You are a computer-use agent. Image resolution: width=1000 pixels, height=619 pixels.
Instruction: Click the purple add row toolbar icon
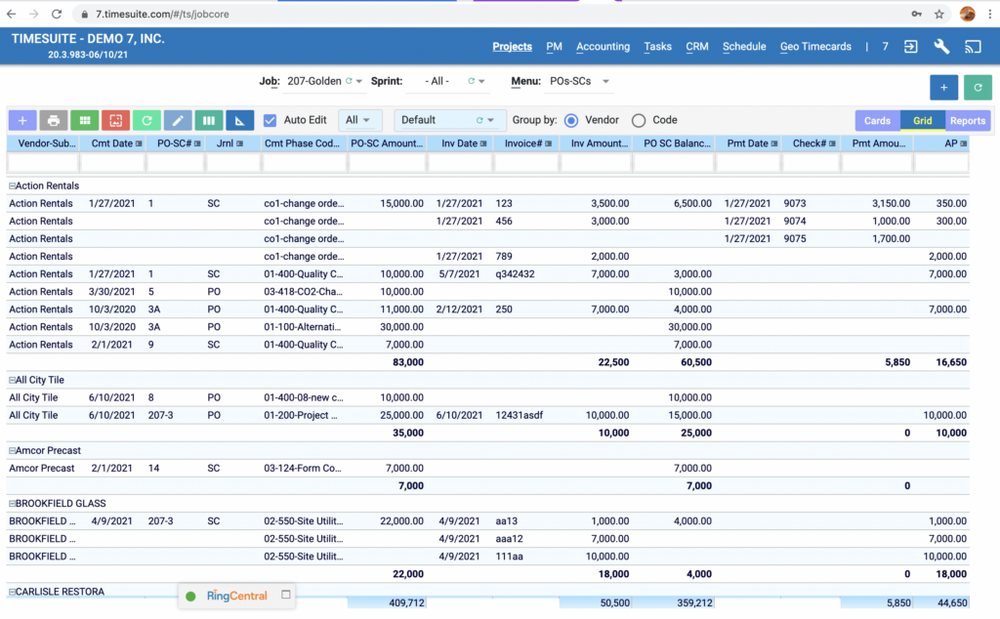(22, 120)
